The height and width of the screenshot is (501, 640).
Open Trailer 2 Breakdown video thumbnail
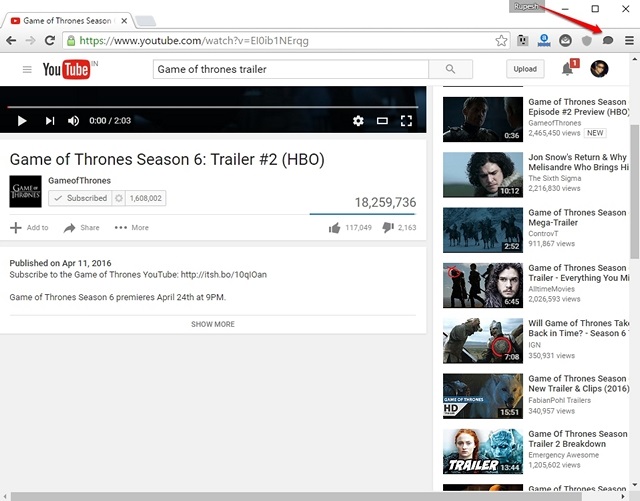483,451
